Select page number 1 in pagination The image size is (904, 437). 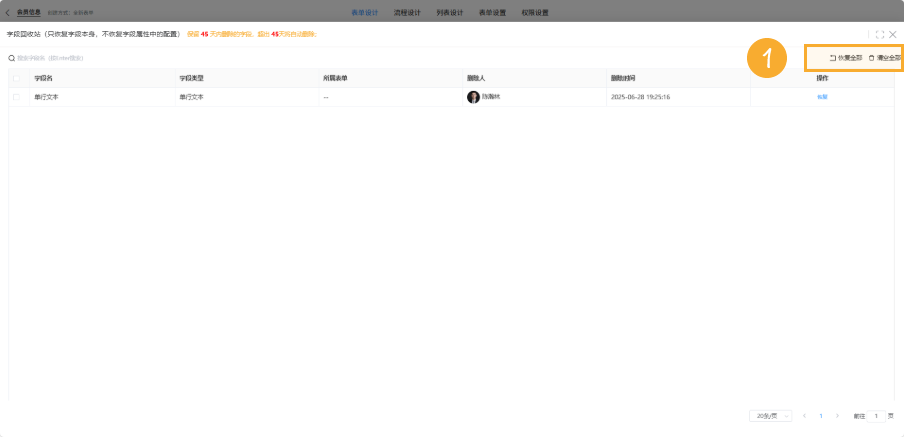[821, 416]
